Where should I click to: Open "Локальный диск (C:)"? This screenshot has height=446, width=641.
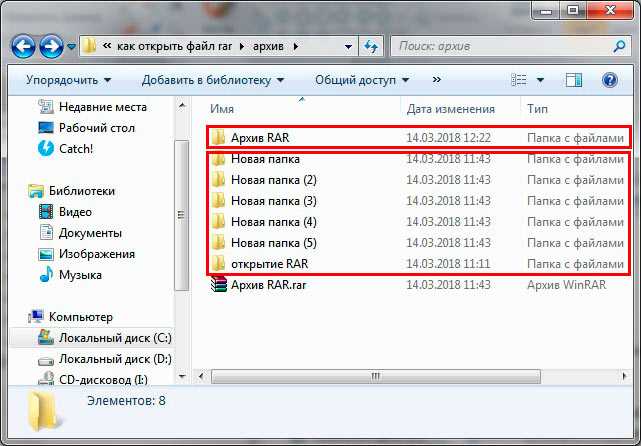[105, 338]
